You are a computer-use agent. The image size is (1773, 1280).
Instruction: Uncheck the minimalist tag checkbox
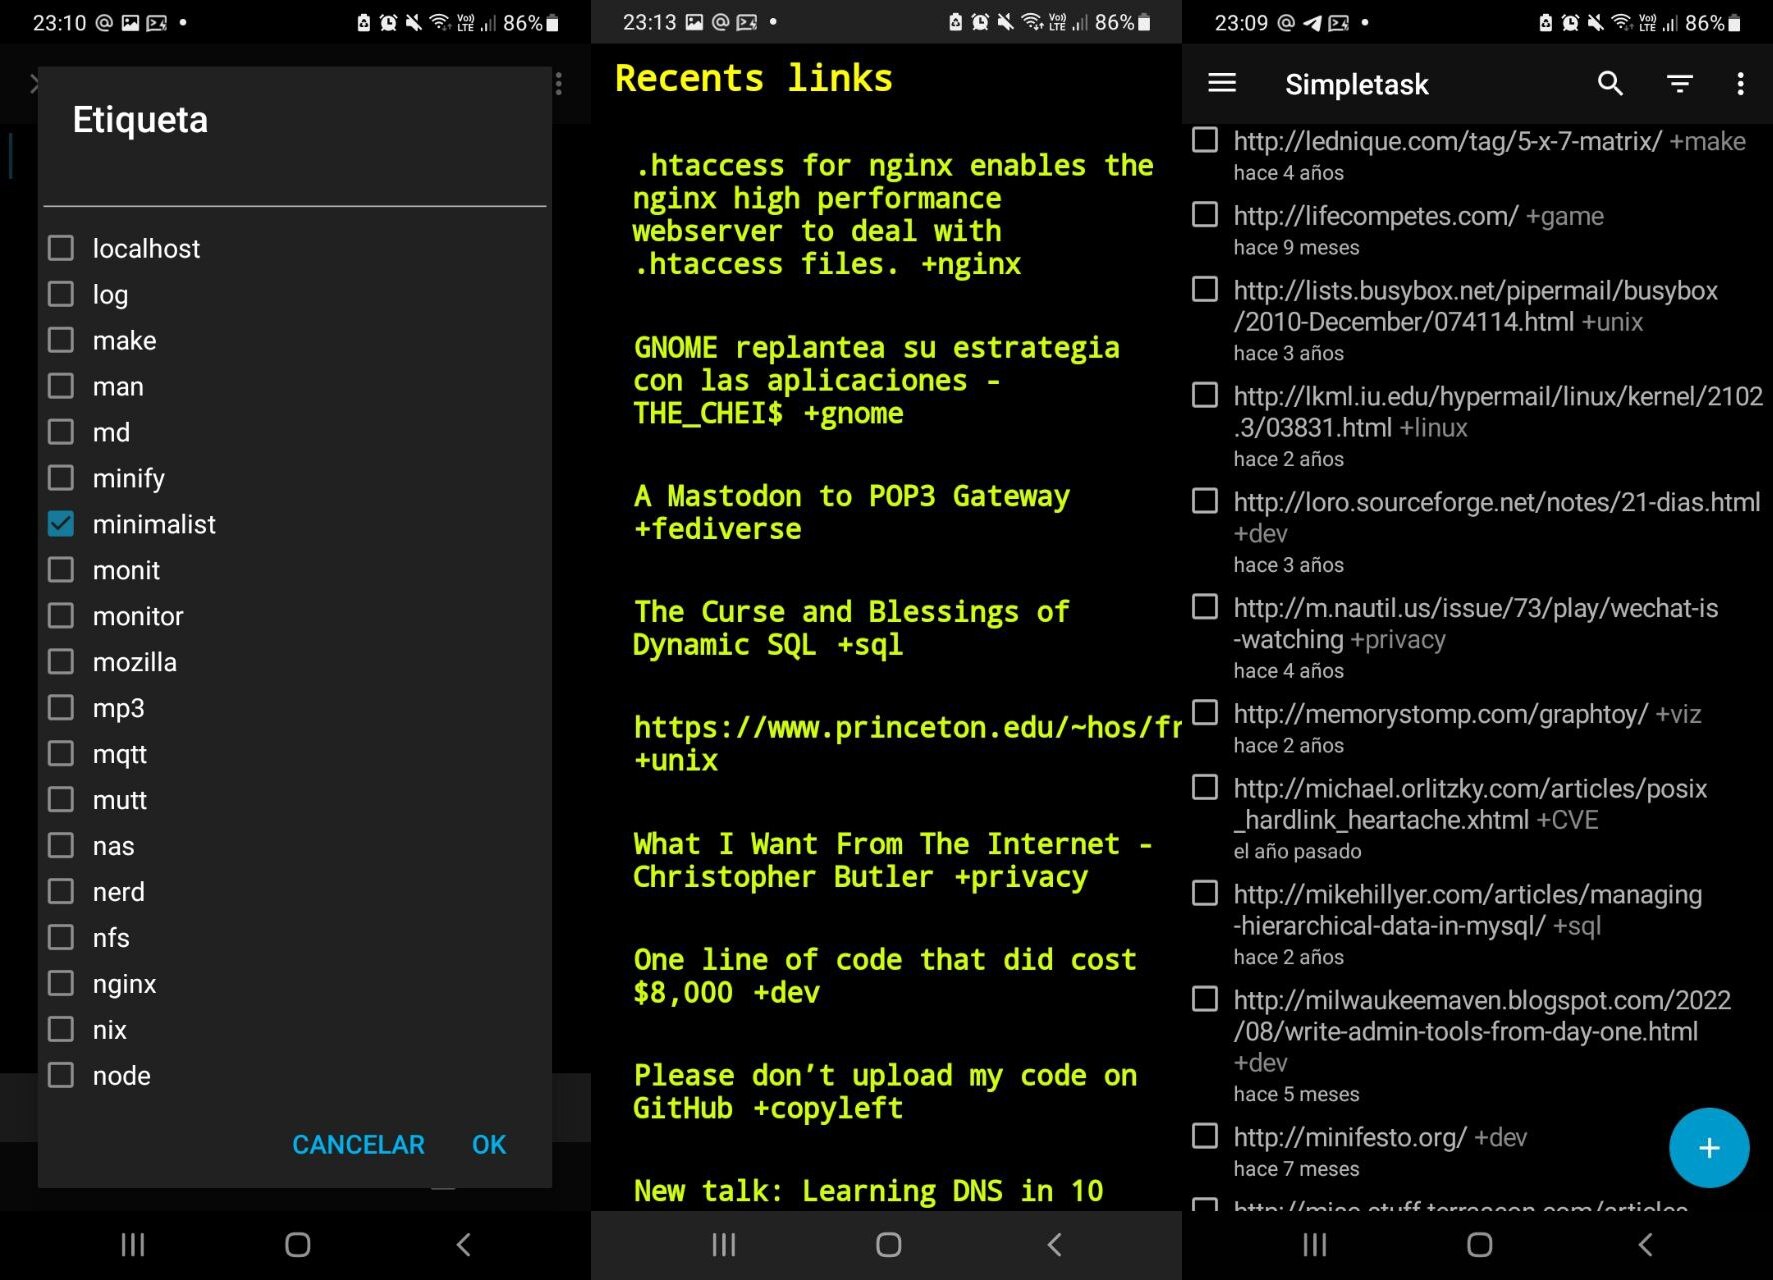click(x=61, y=524)
